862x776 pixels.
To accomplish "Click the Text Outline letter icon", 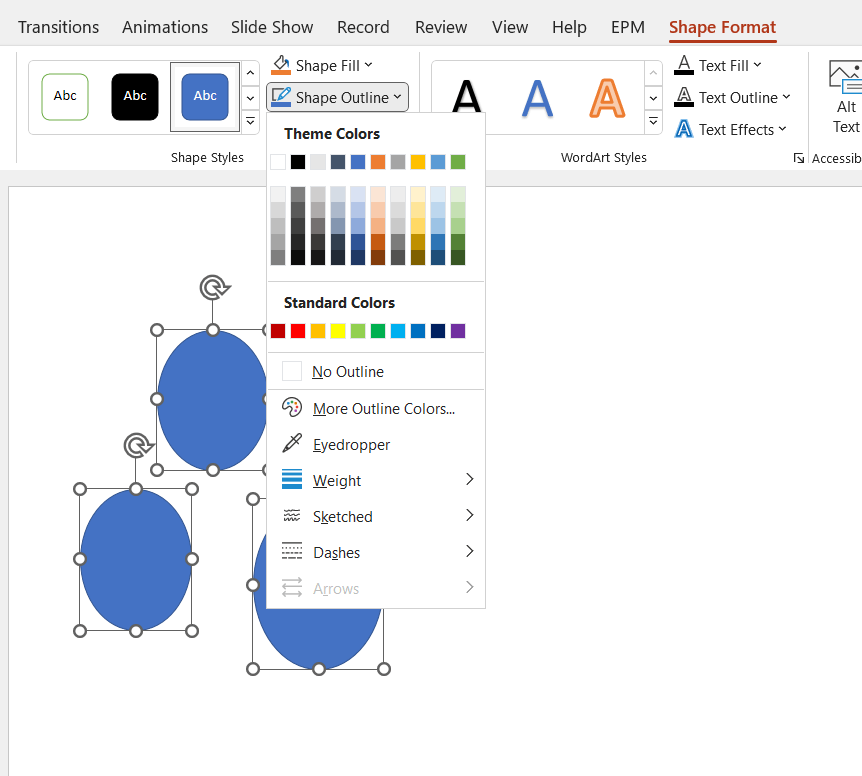I will click(683, 97).
